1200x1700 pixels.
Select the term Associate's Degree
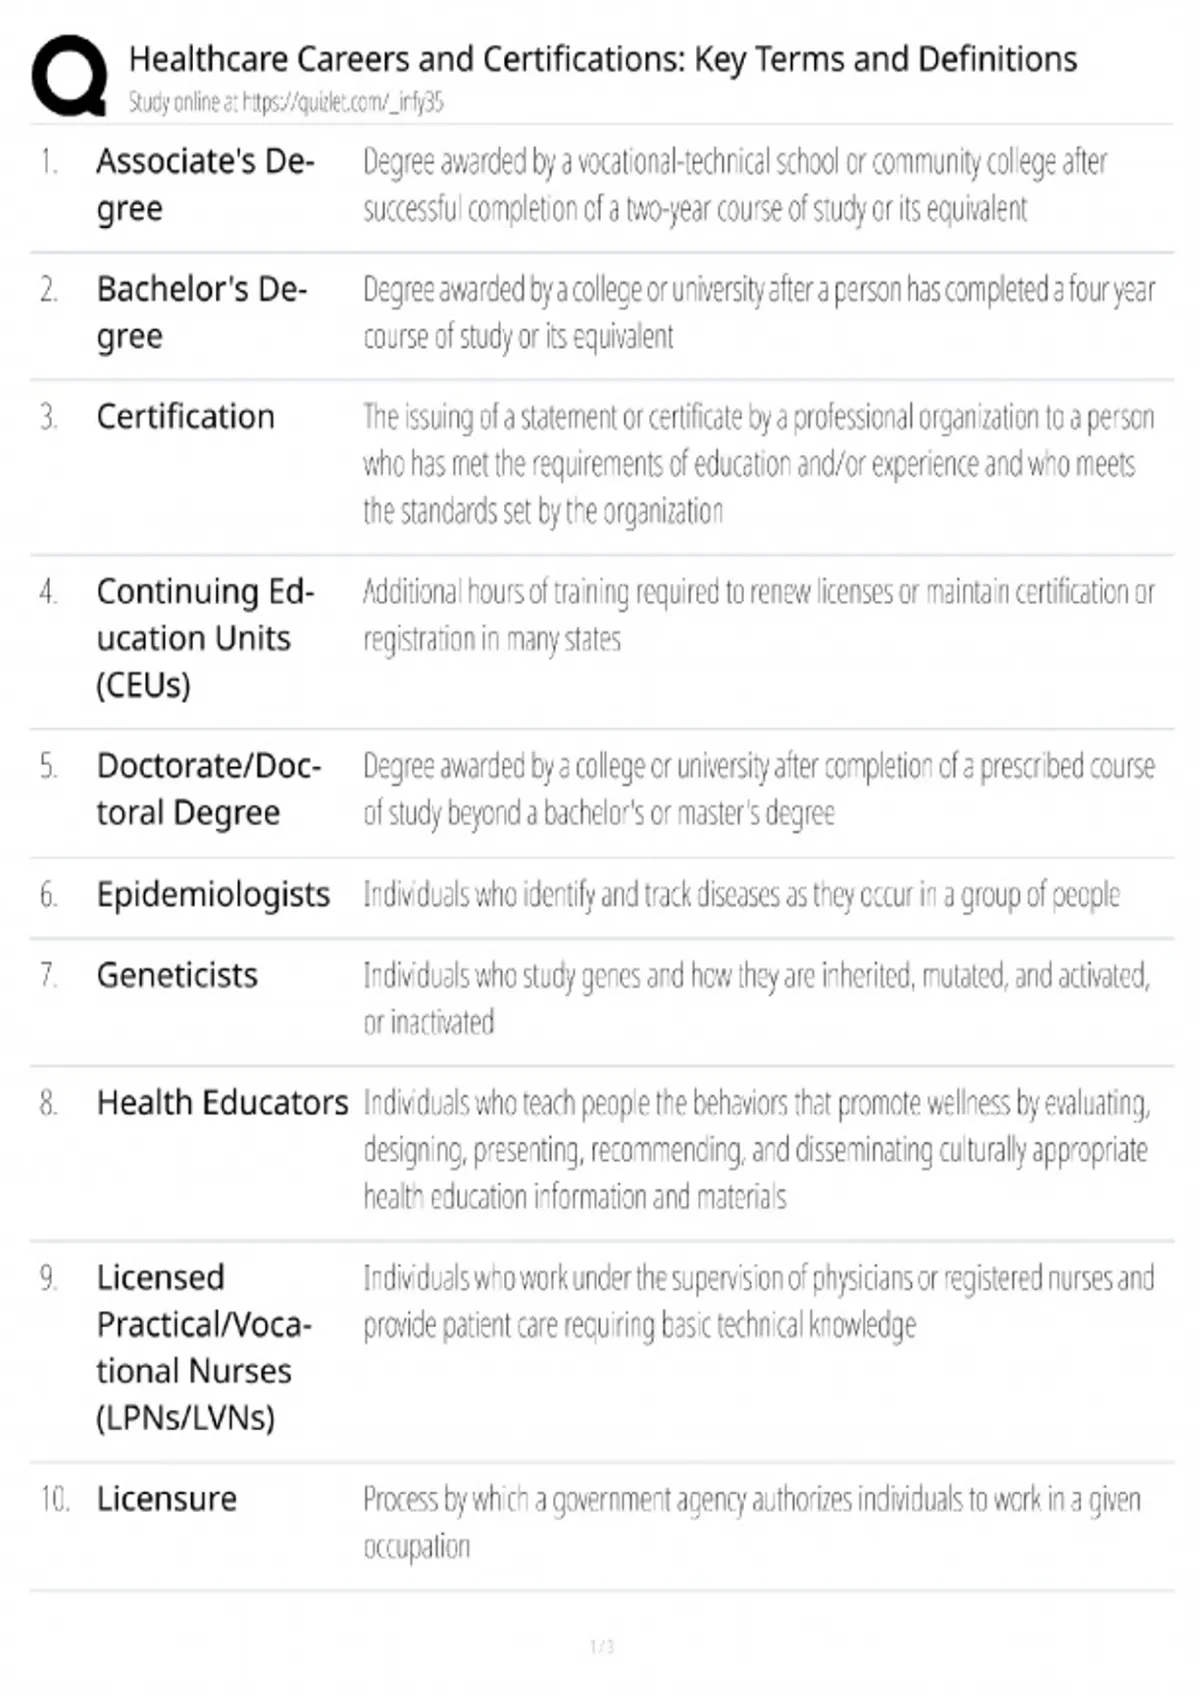(x=205, y=185)
